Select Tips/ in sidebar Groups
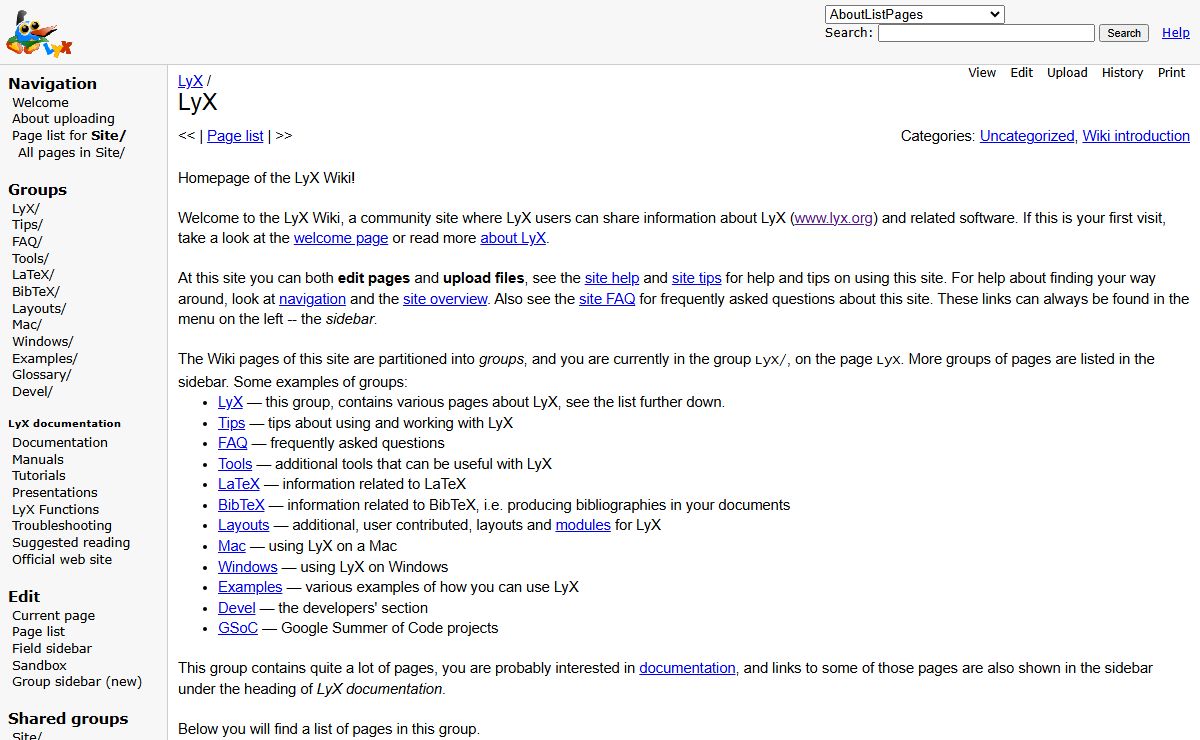Viewport: 1200px width, 740px height. 27,225
